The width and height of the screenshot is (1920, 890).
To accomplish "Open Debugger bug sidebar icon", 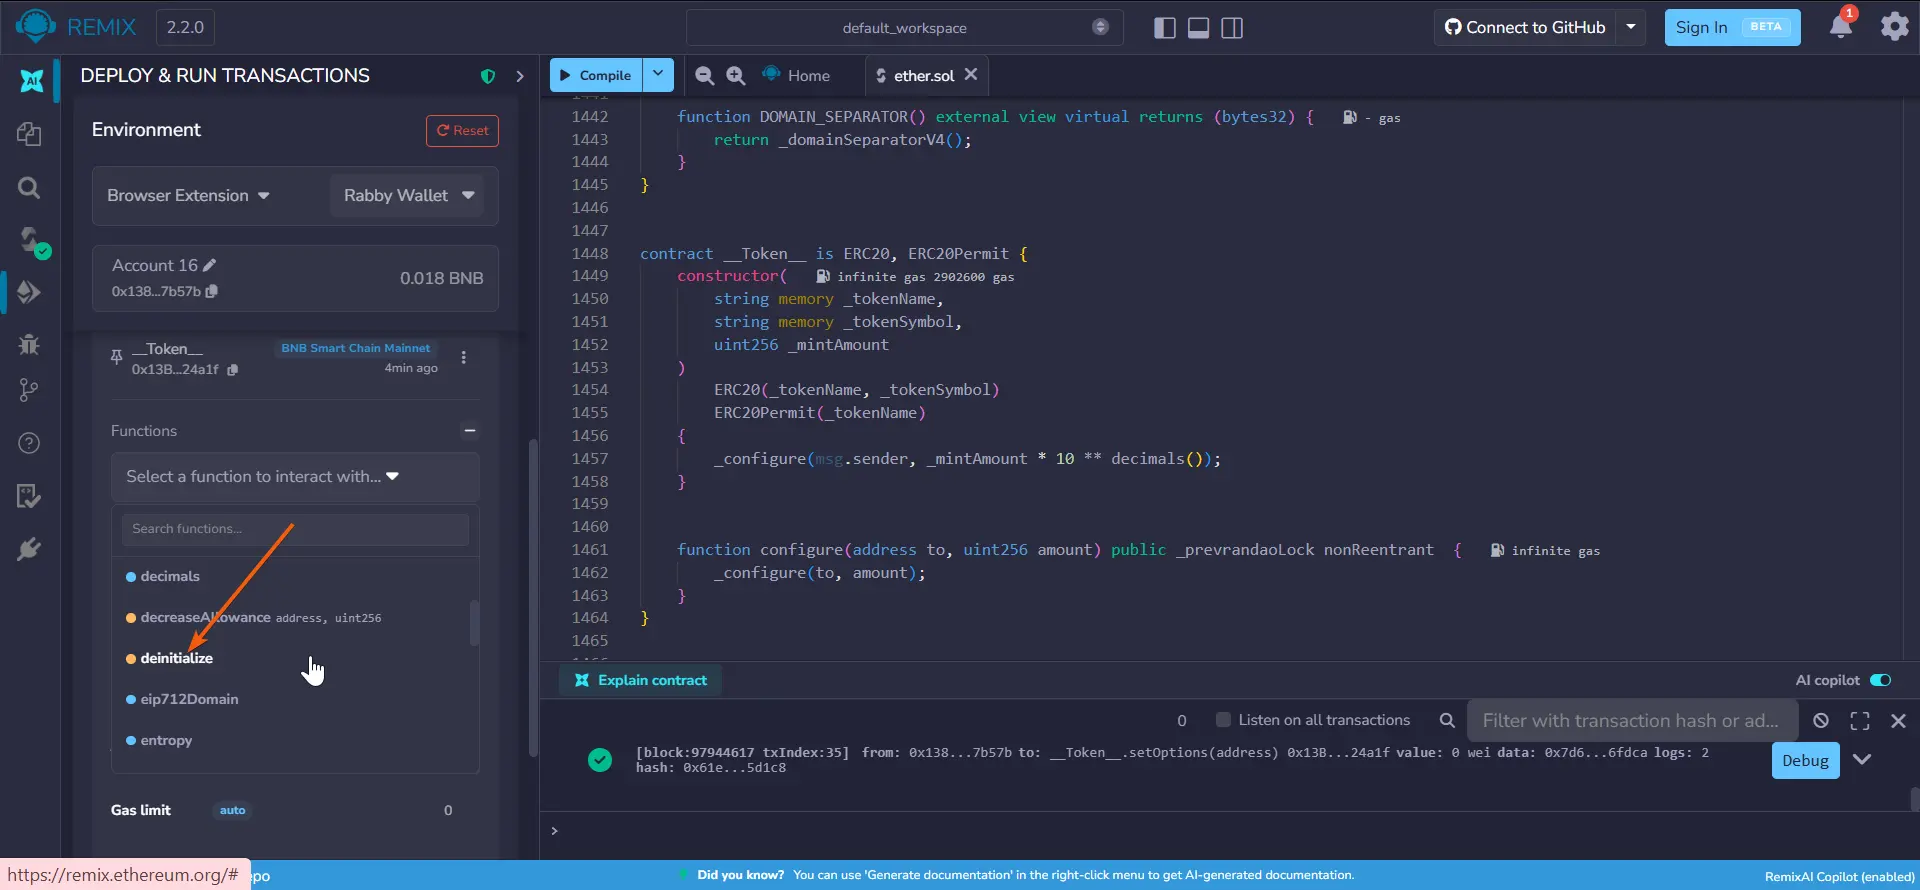I will [29, 345].
